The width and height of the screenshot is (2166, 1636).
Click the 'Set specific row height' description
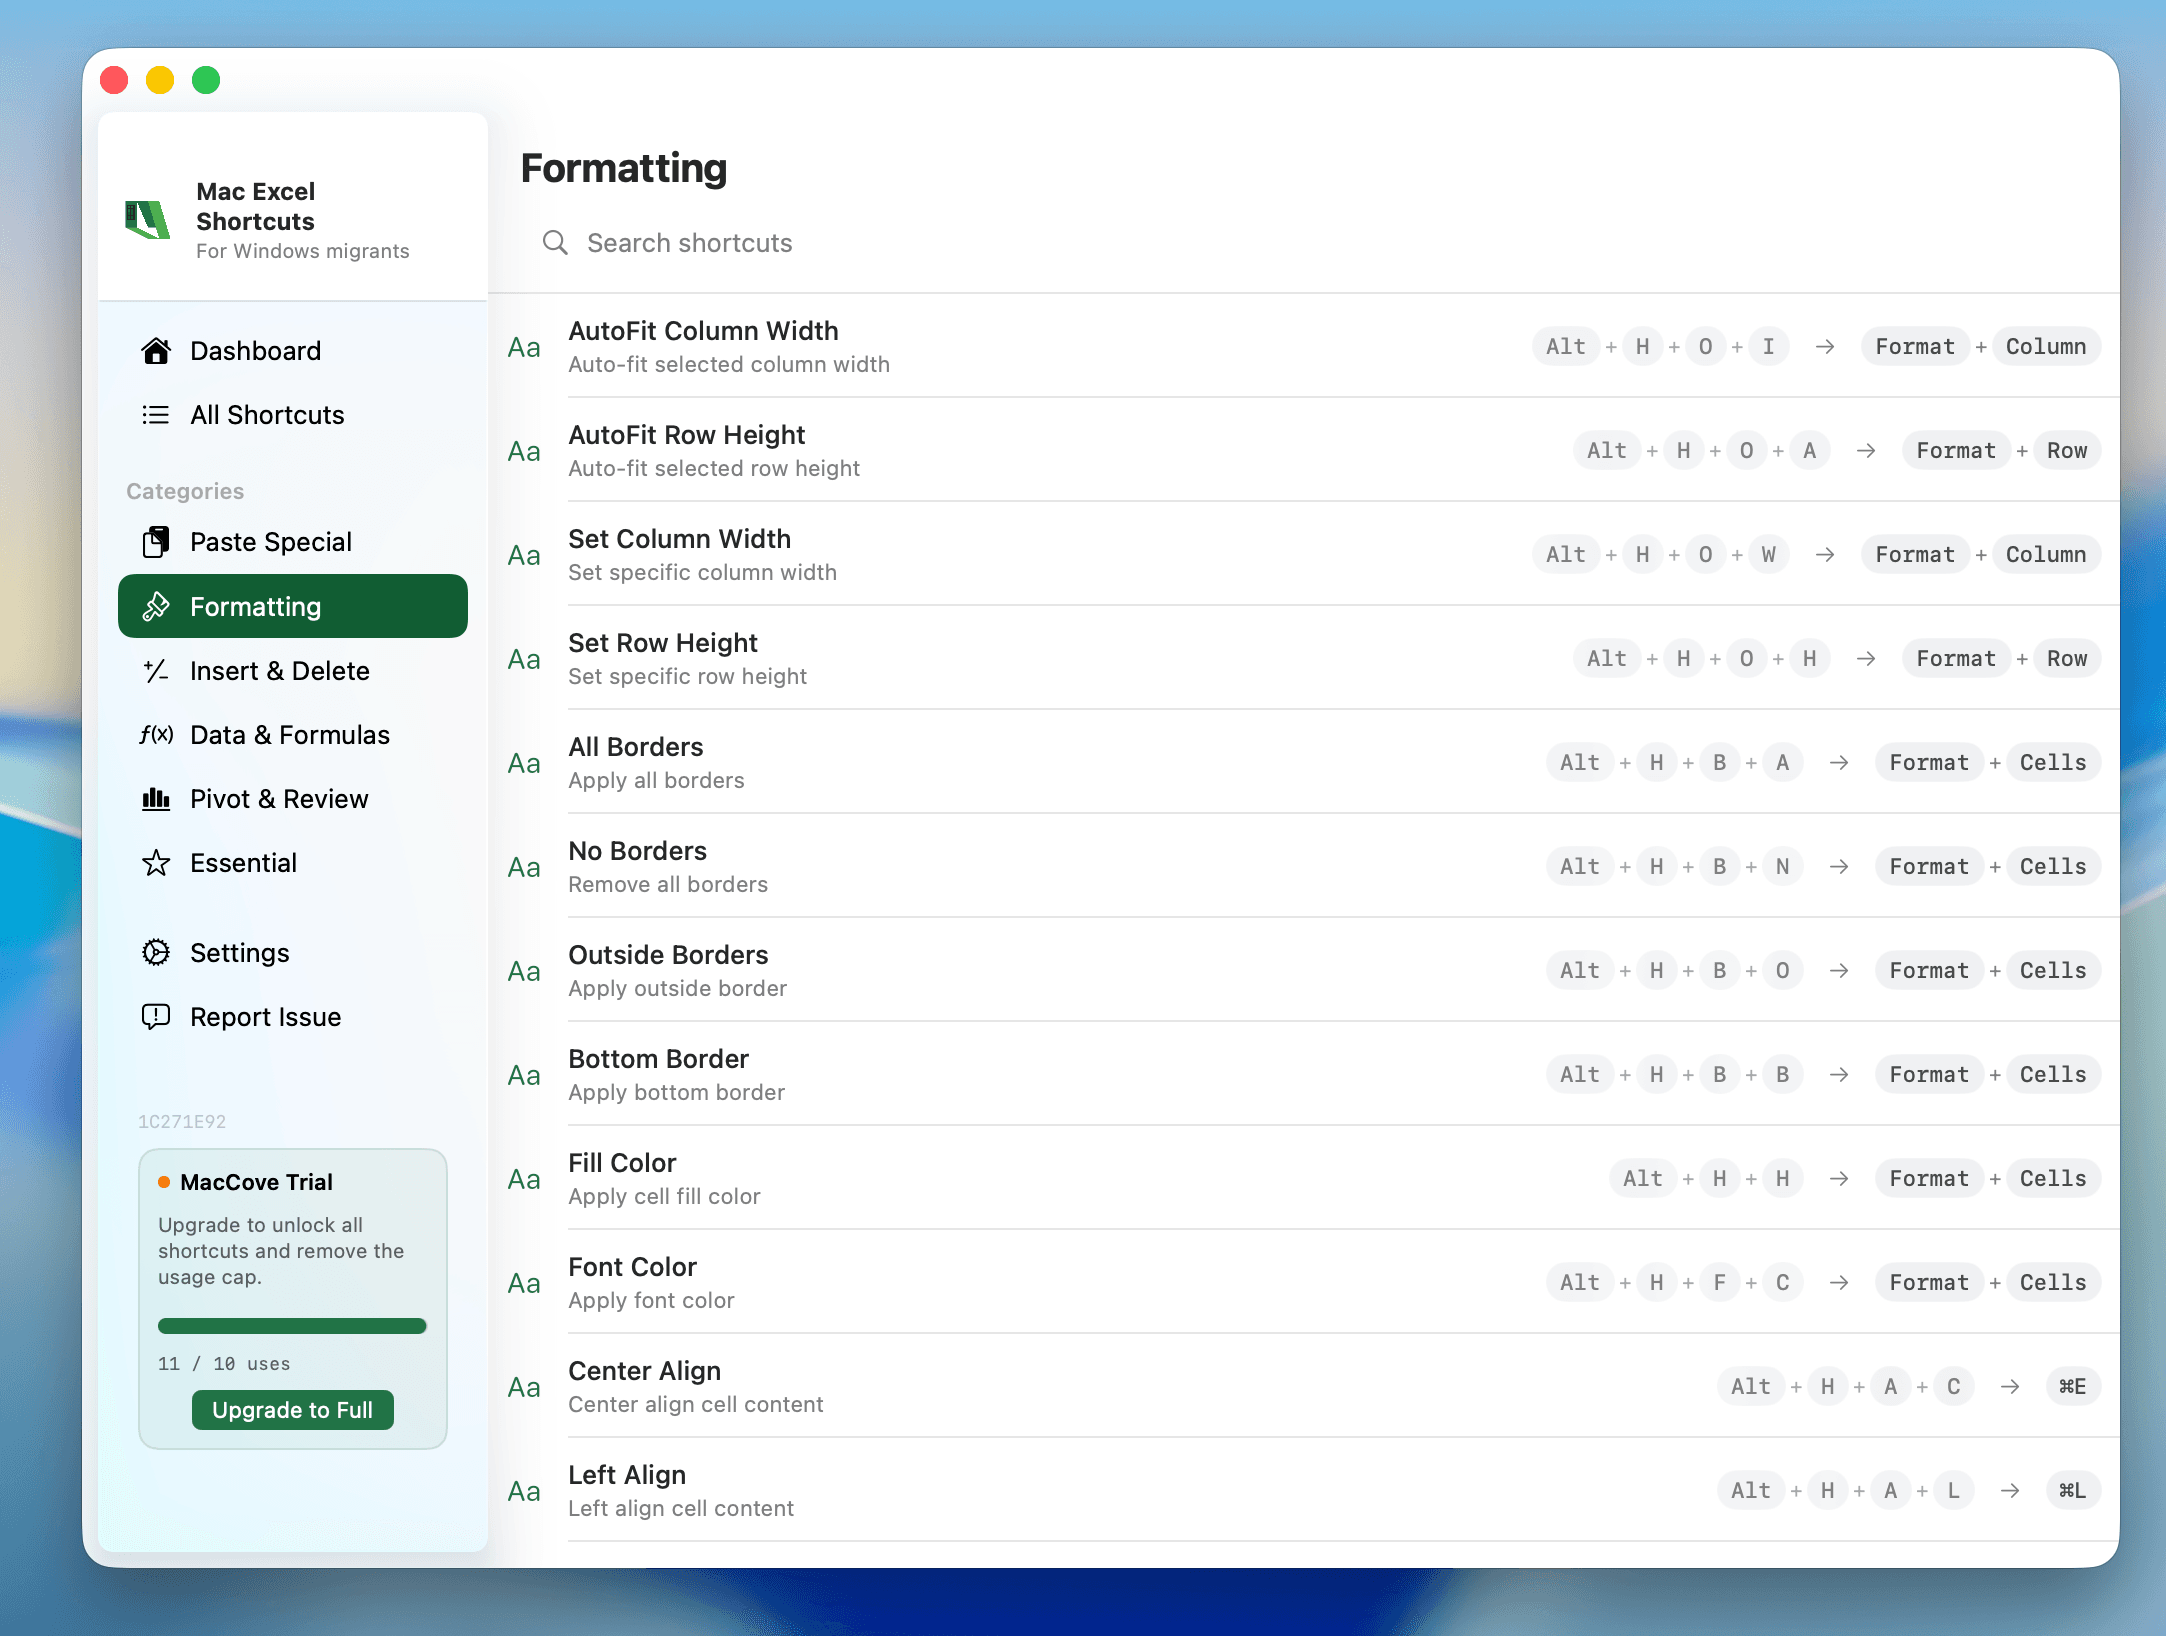[688, 676]
